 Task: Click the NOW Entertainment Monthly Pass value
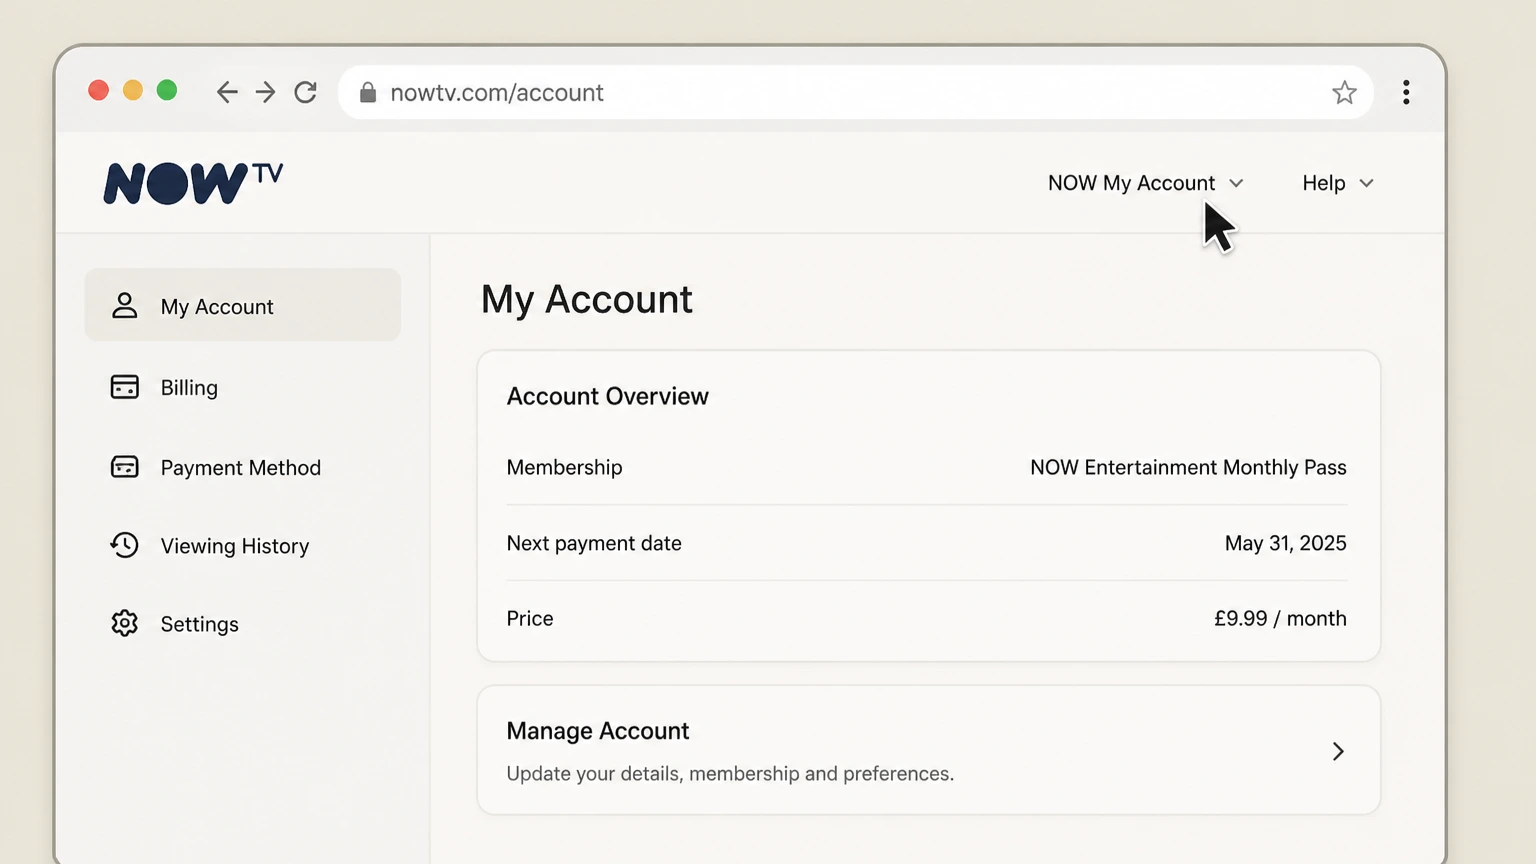[1188, 467]
